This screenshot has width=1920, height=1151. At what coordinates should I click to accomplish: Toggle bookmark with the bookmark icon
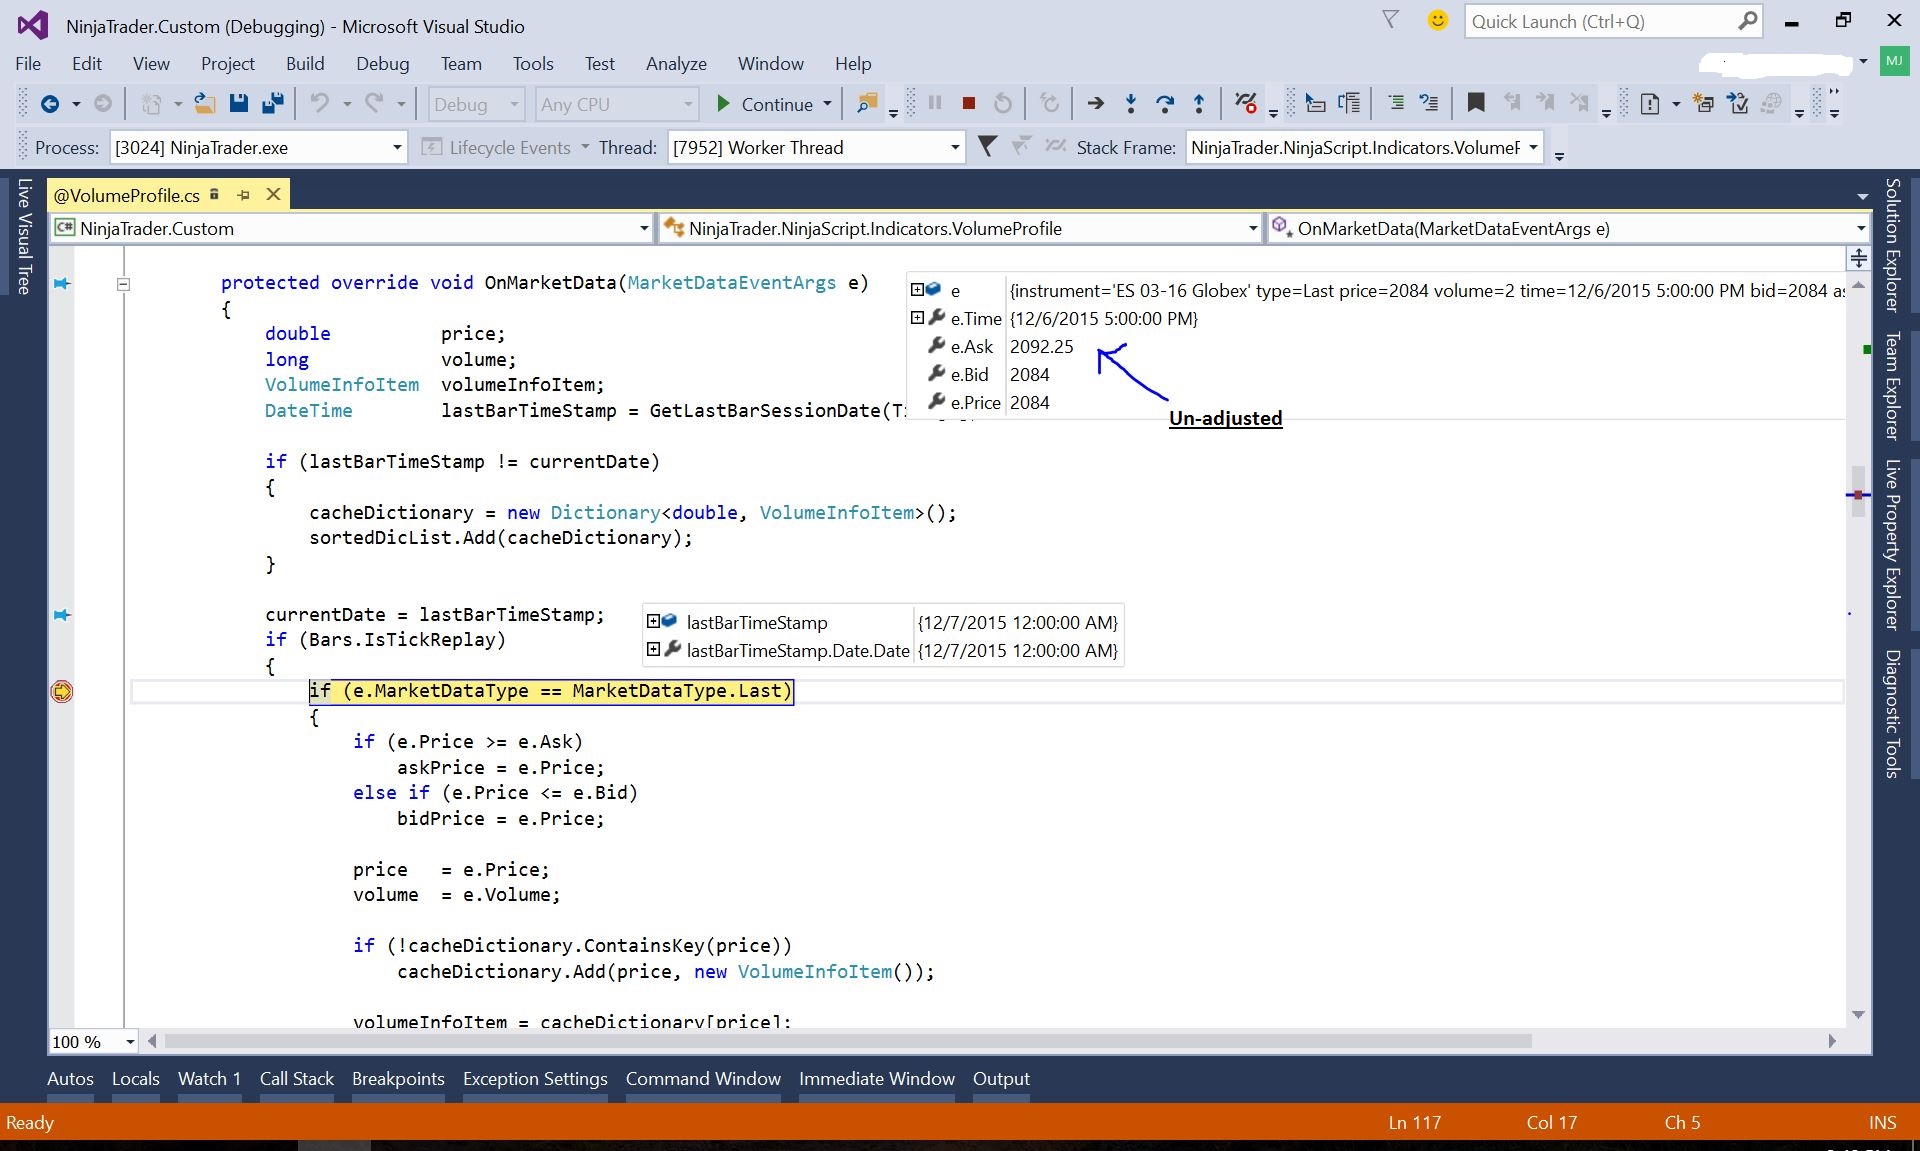1475,103
